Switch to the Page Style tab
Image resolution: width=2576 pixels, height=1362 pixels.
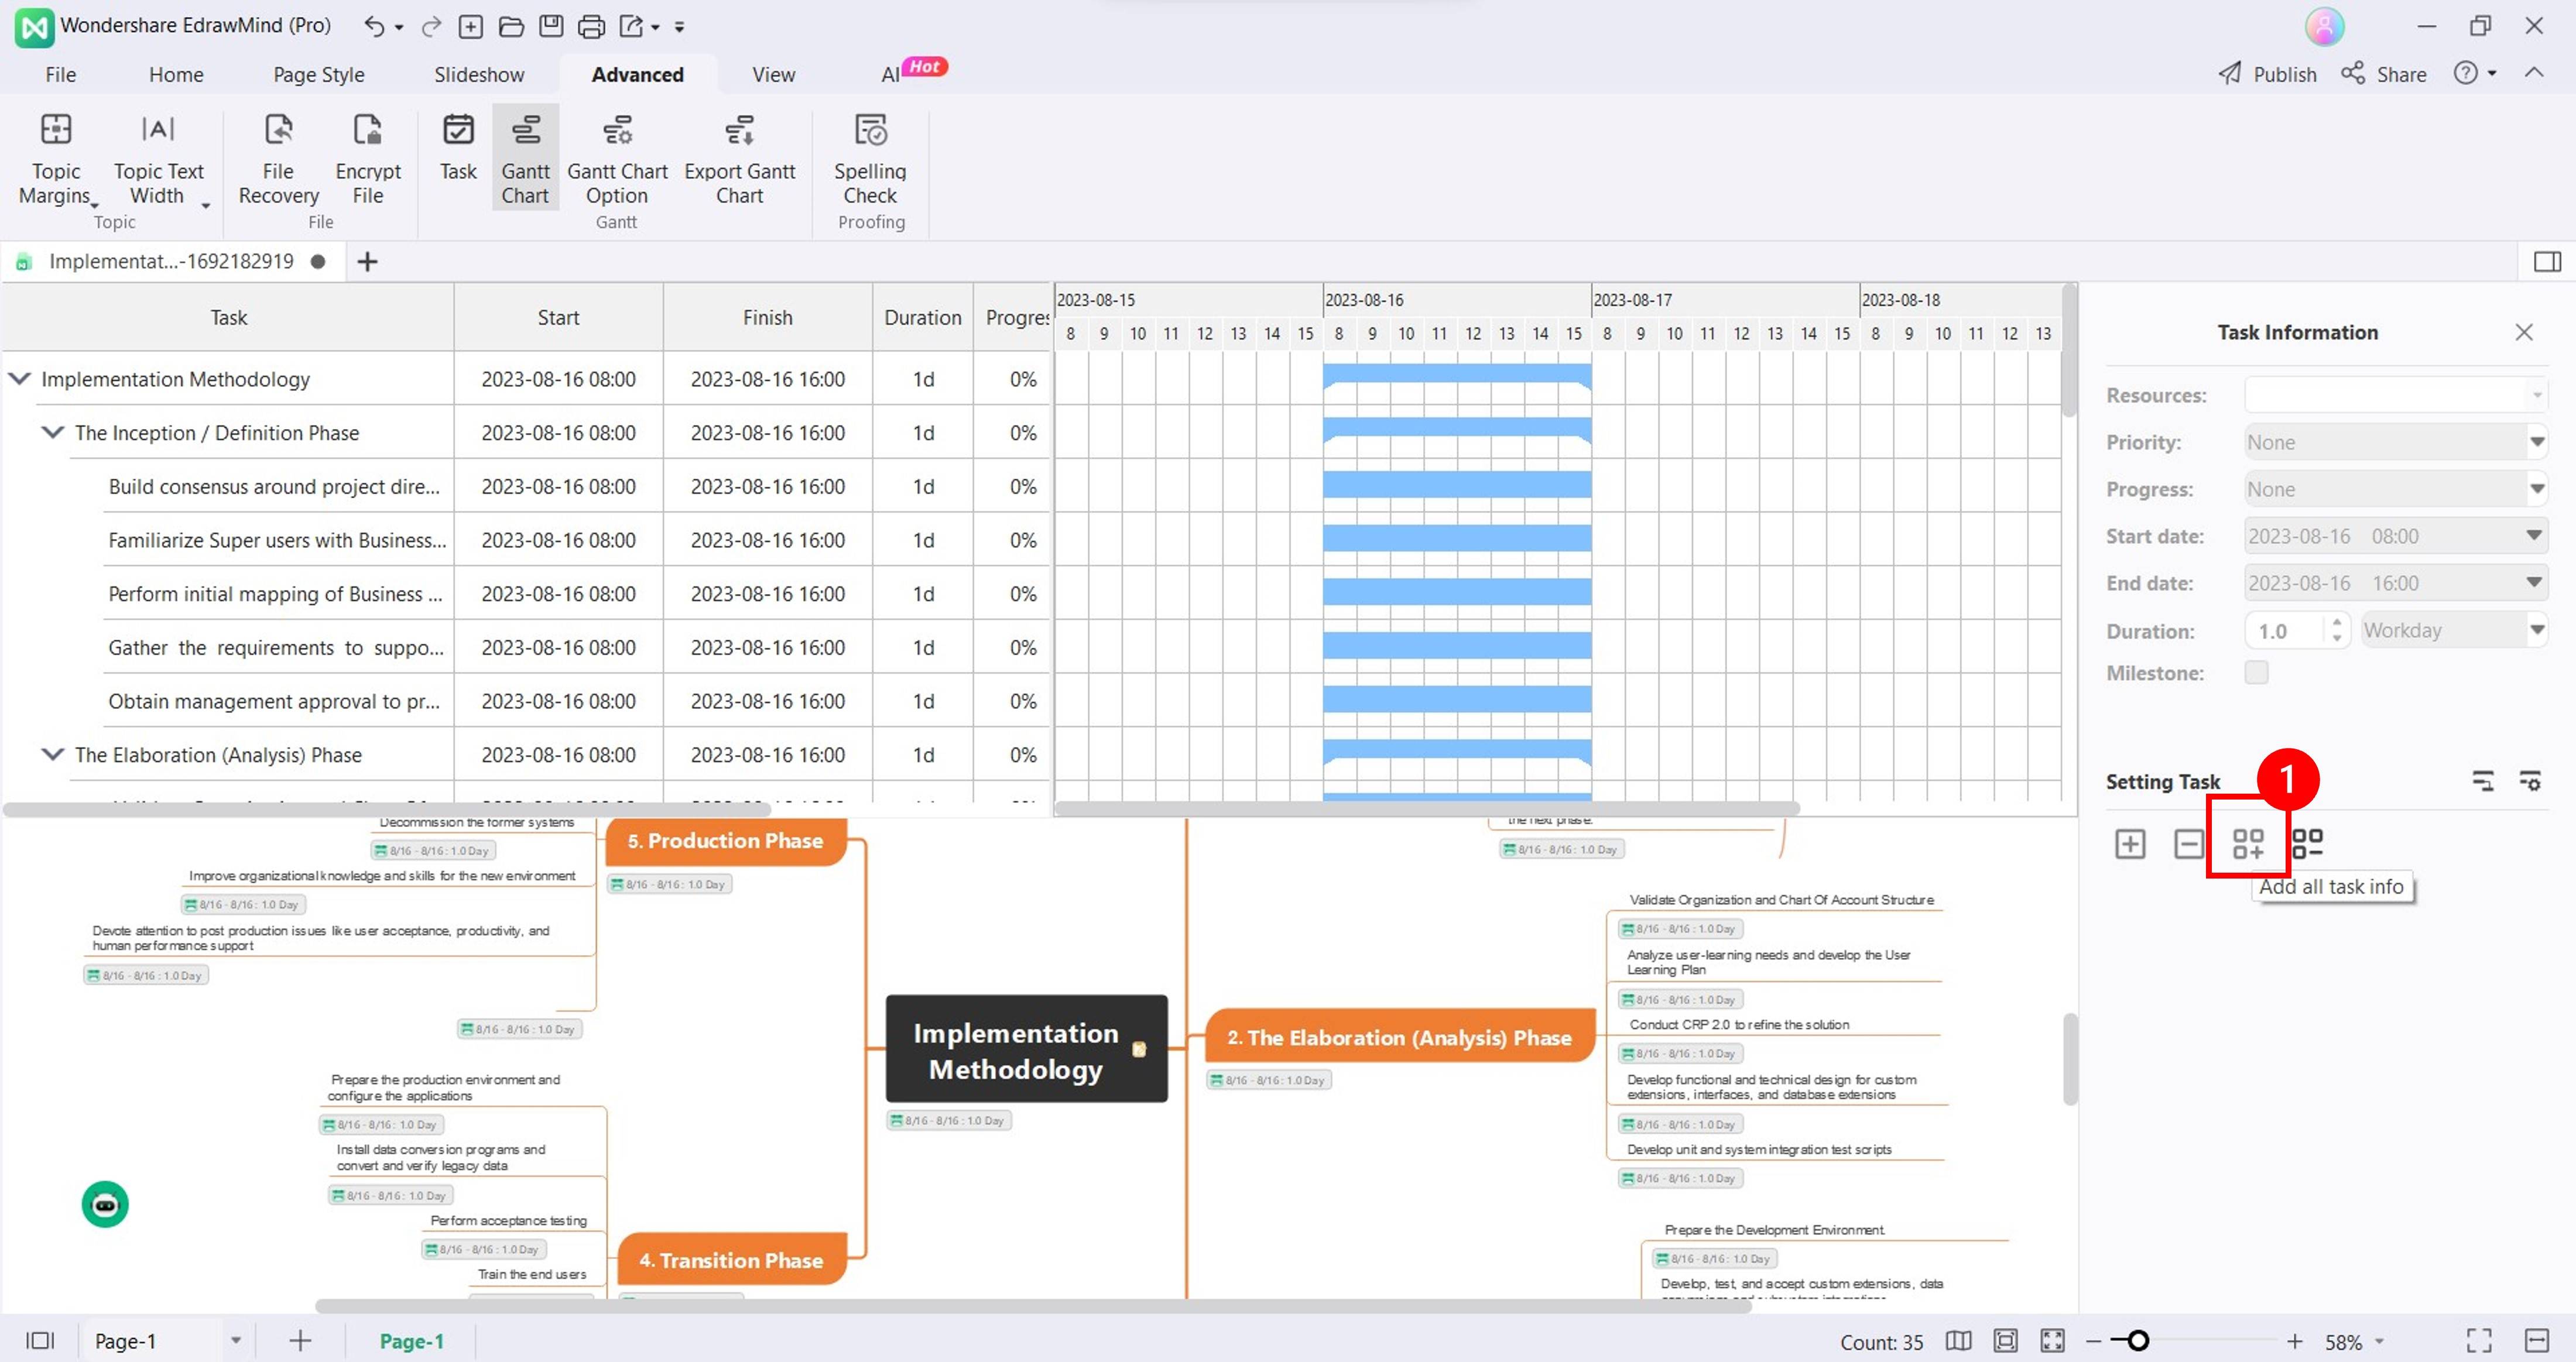coord(318,75)
